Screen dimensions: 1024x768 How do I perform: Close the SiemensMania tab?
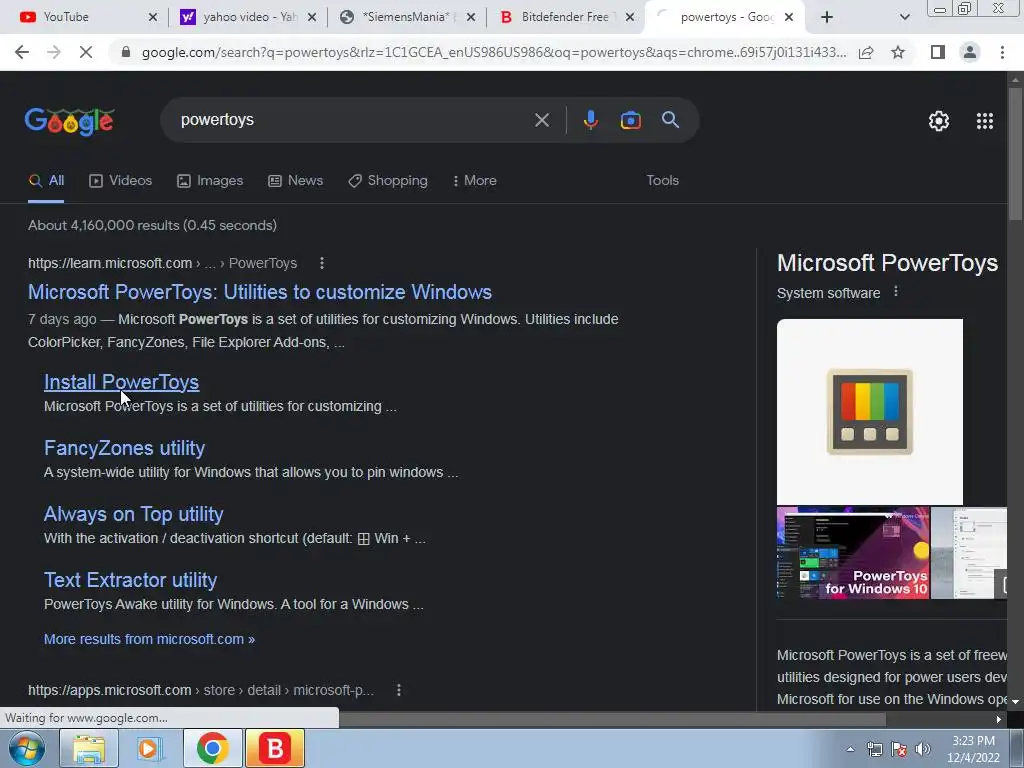tap(471, 17)
